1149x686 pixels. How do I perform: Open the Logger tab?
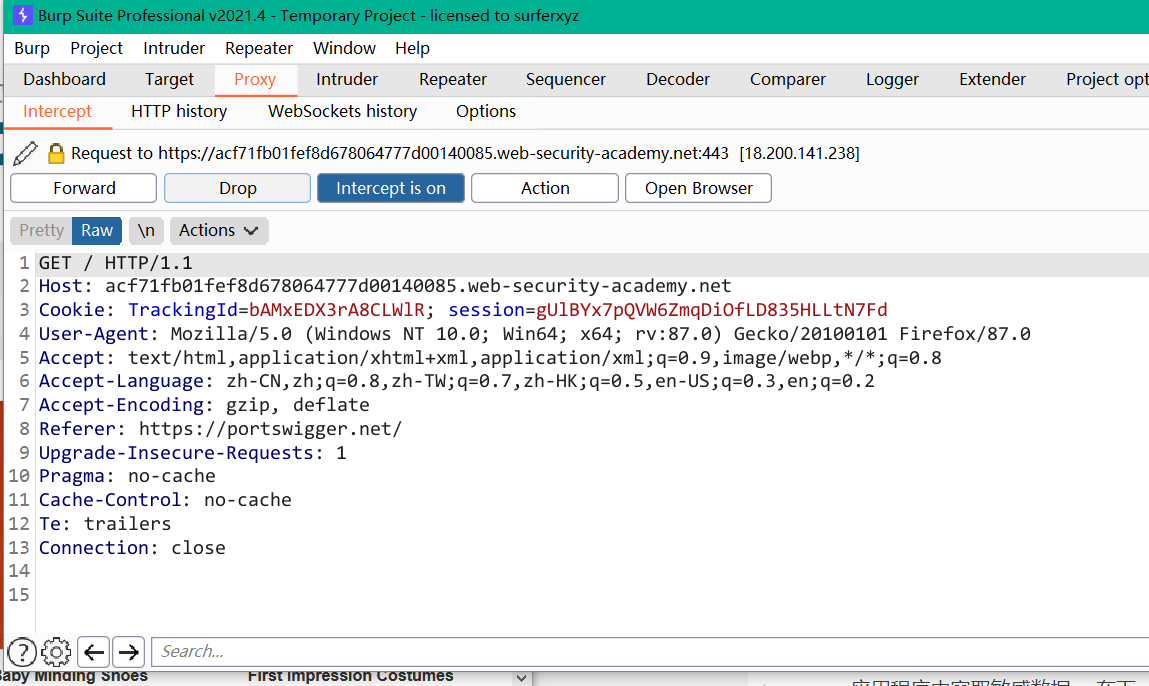click(x=892, y=79)
